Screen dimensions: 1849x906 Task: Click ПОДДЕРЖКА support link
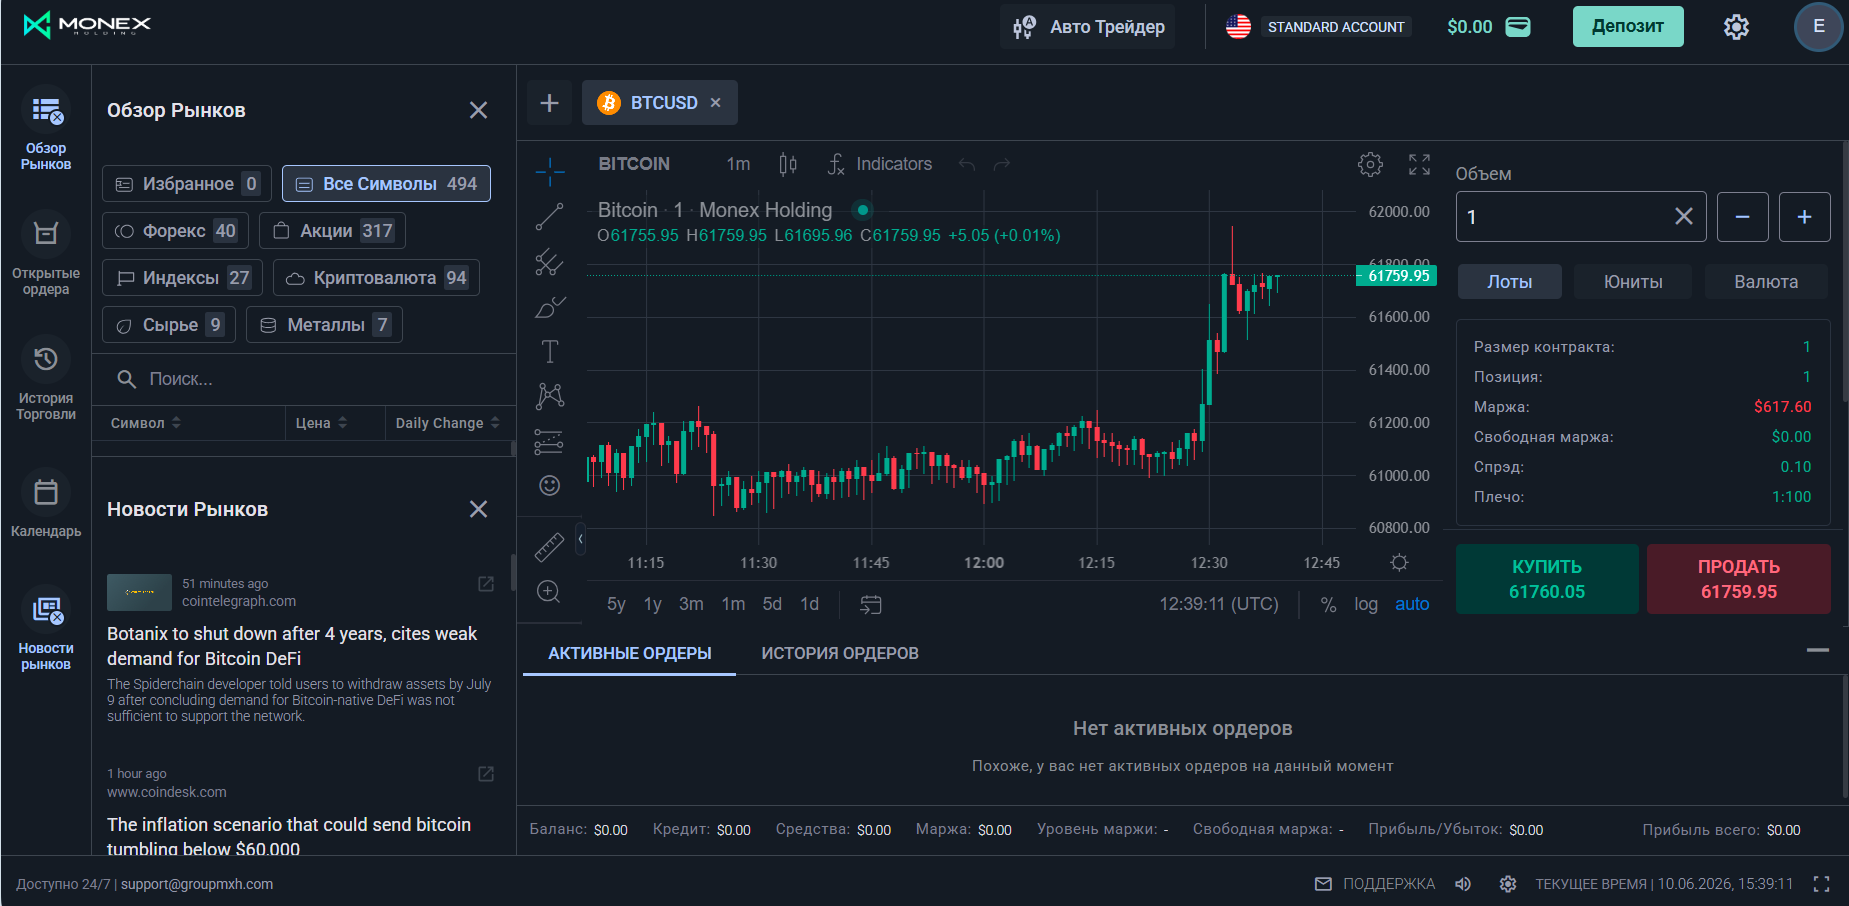pyautogui.click(x=1374, y=884)
